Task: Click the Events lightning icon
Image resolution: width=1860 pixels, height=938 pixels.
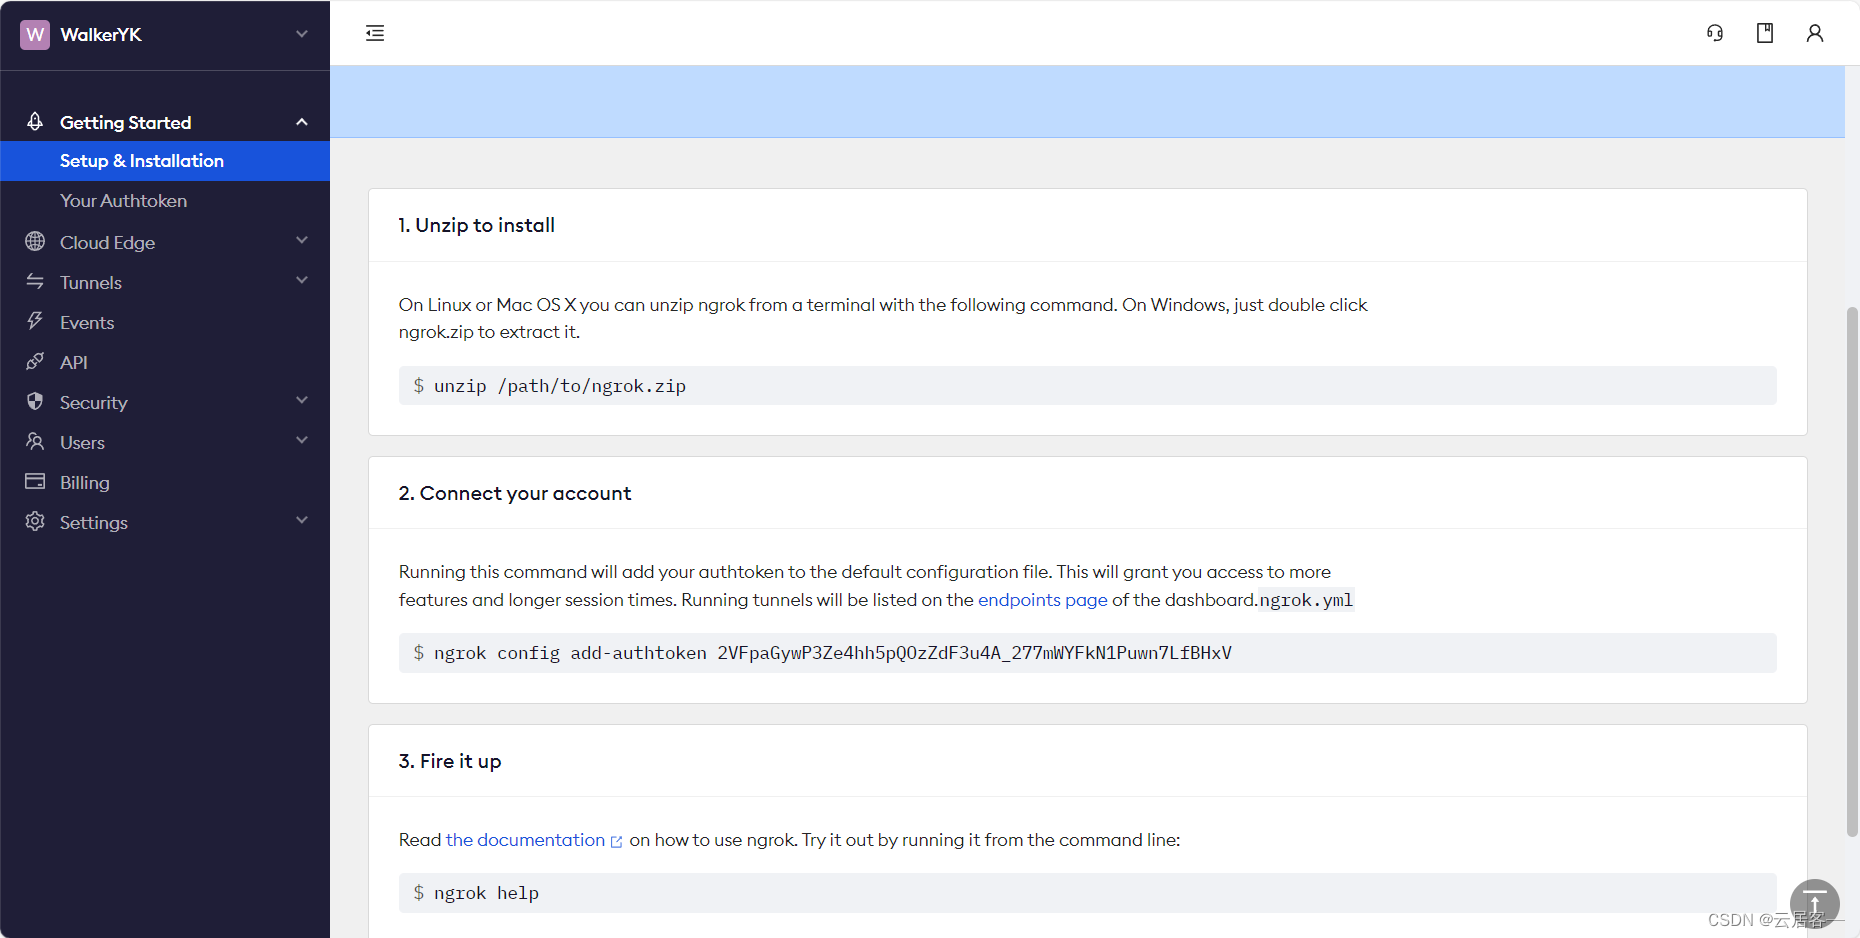Action: 35,321
